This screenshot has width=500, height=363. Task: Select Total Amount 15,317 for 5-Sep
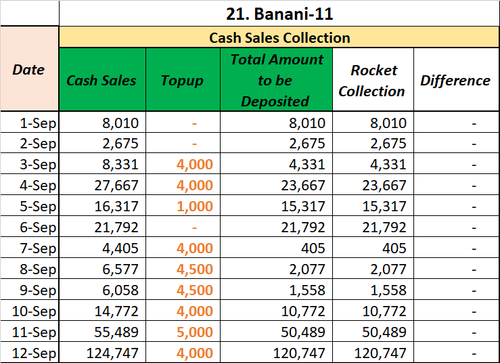click(276, 206)
